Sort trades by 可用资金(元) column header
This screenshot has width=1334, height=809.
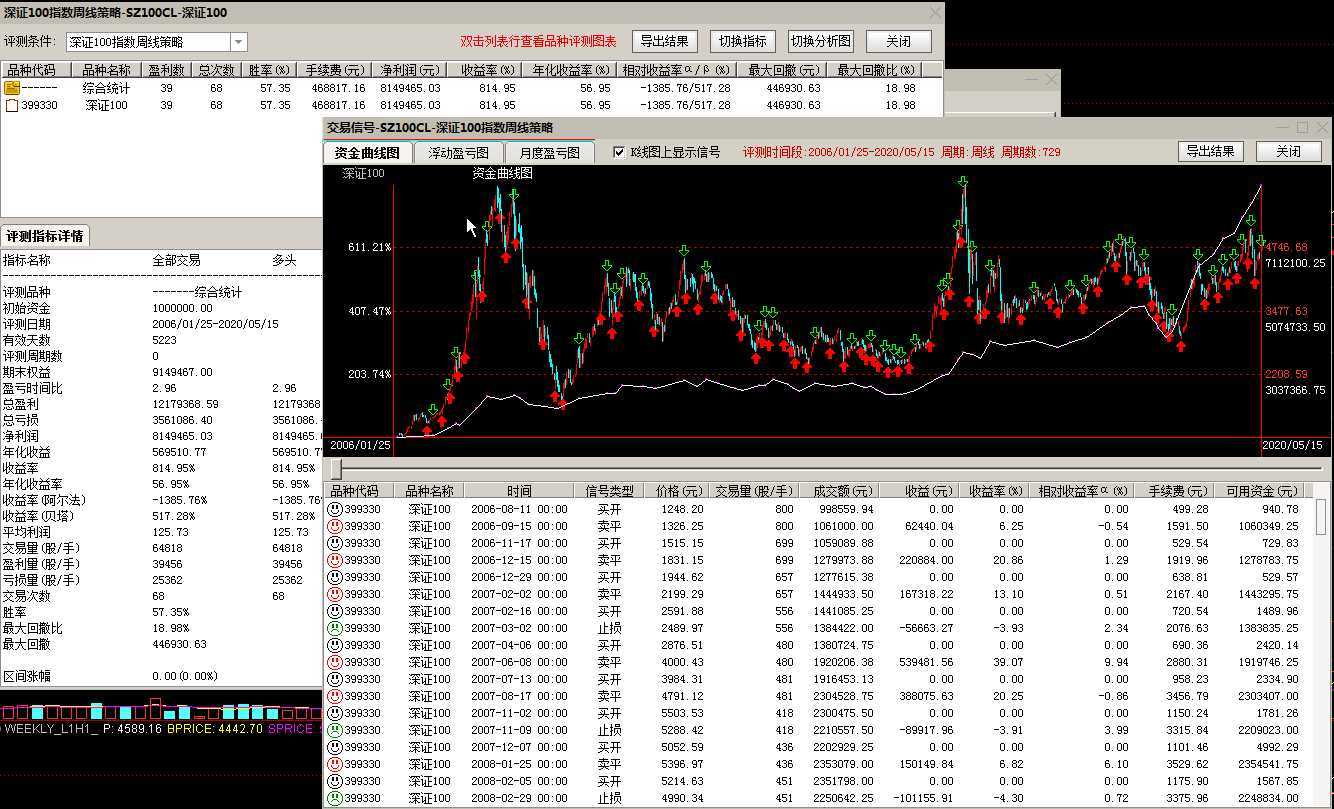pyautogui.click(x=1261, y=491)
